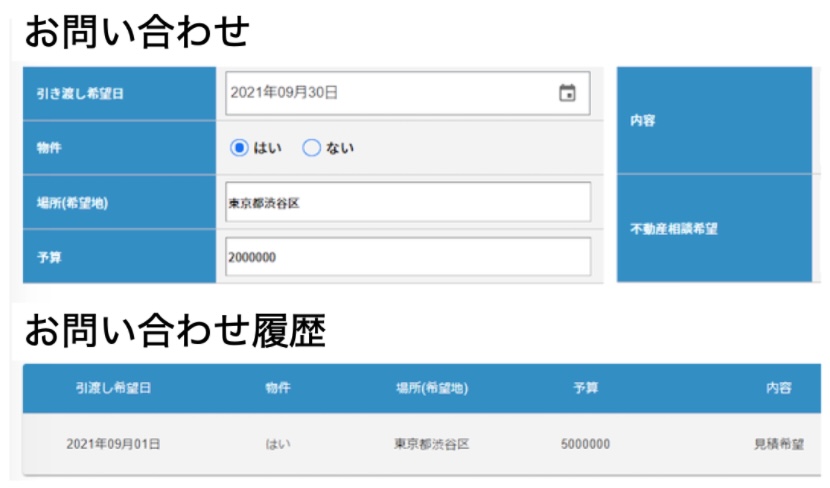Click the 場所(希望地) history column header

tap(432, 388)
